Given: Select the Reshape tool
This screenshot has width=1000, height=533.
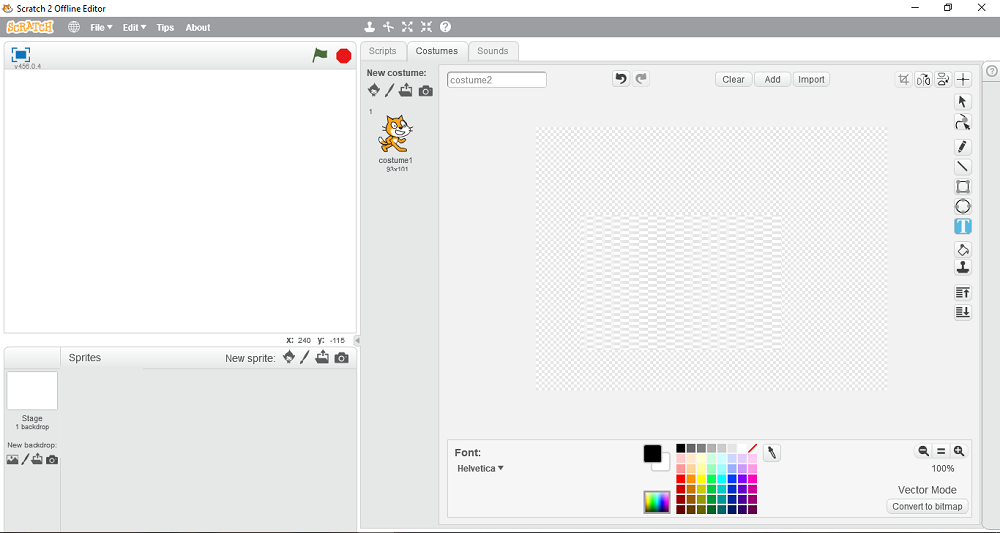Looking at the screenshot, I should (x=963, y=122).
